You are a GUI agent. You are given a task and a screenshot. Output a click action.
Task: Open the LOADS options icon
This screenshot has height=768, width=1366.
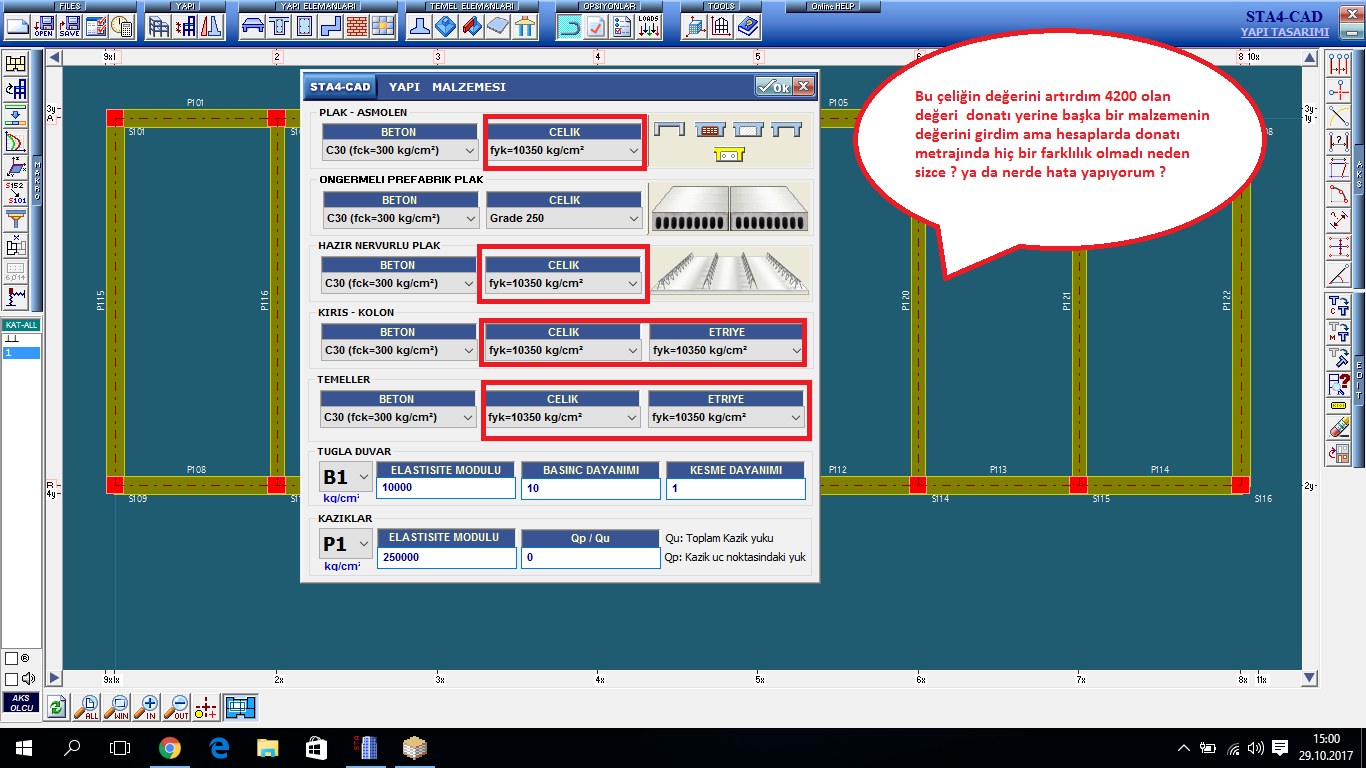649,27
